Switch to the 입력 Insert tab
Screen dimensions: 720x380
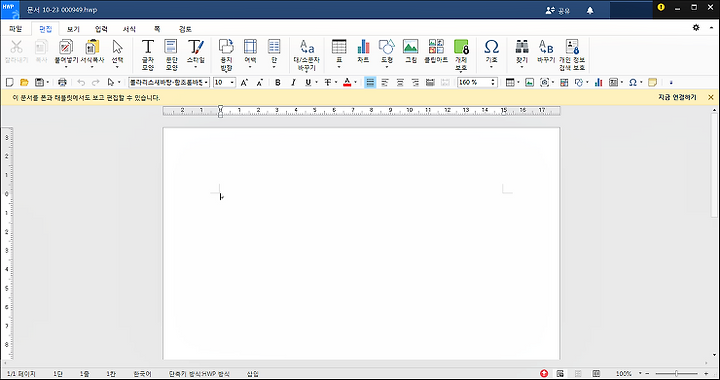tap(101, 29)
